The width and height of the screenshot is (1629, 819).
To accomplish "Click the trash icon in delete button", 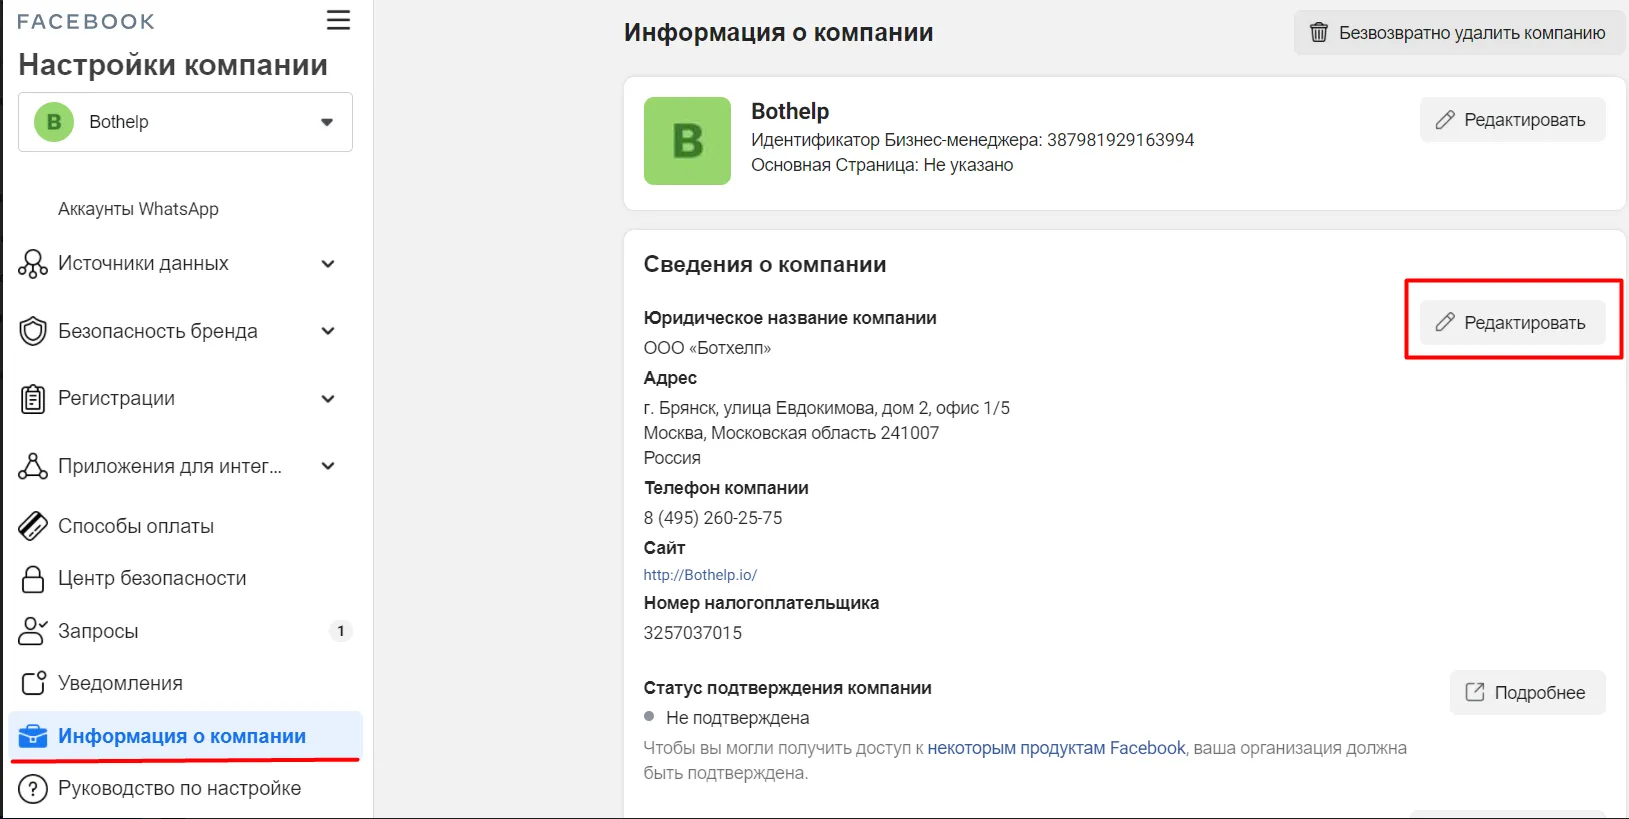I will (x=1319, y=33).
